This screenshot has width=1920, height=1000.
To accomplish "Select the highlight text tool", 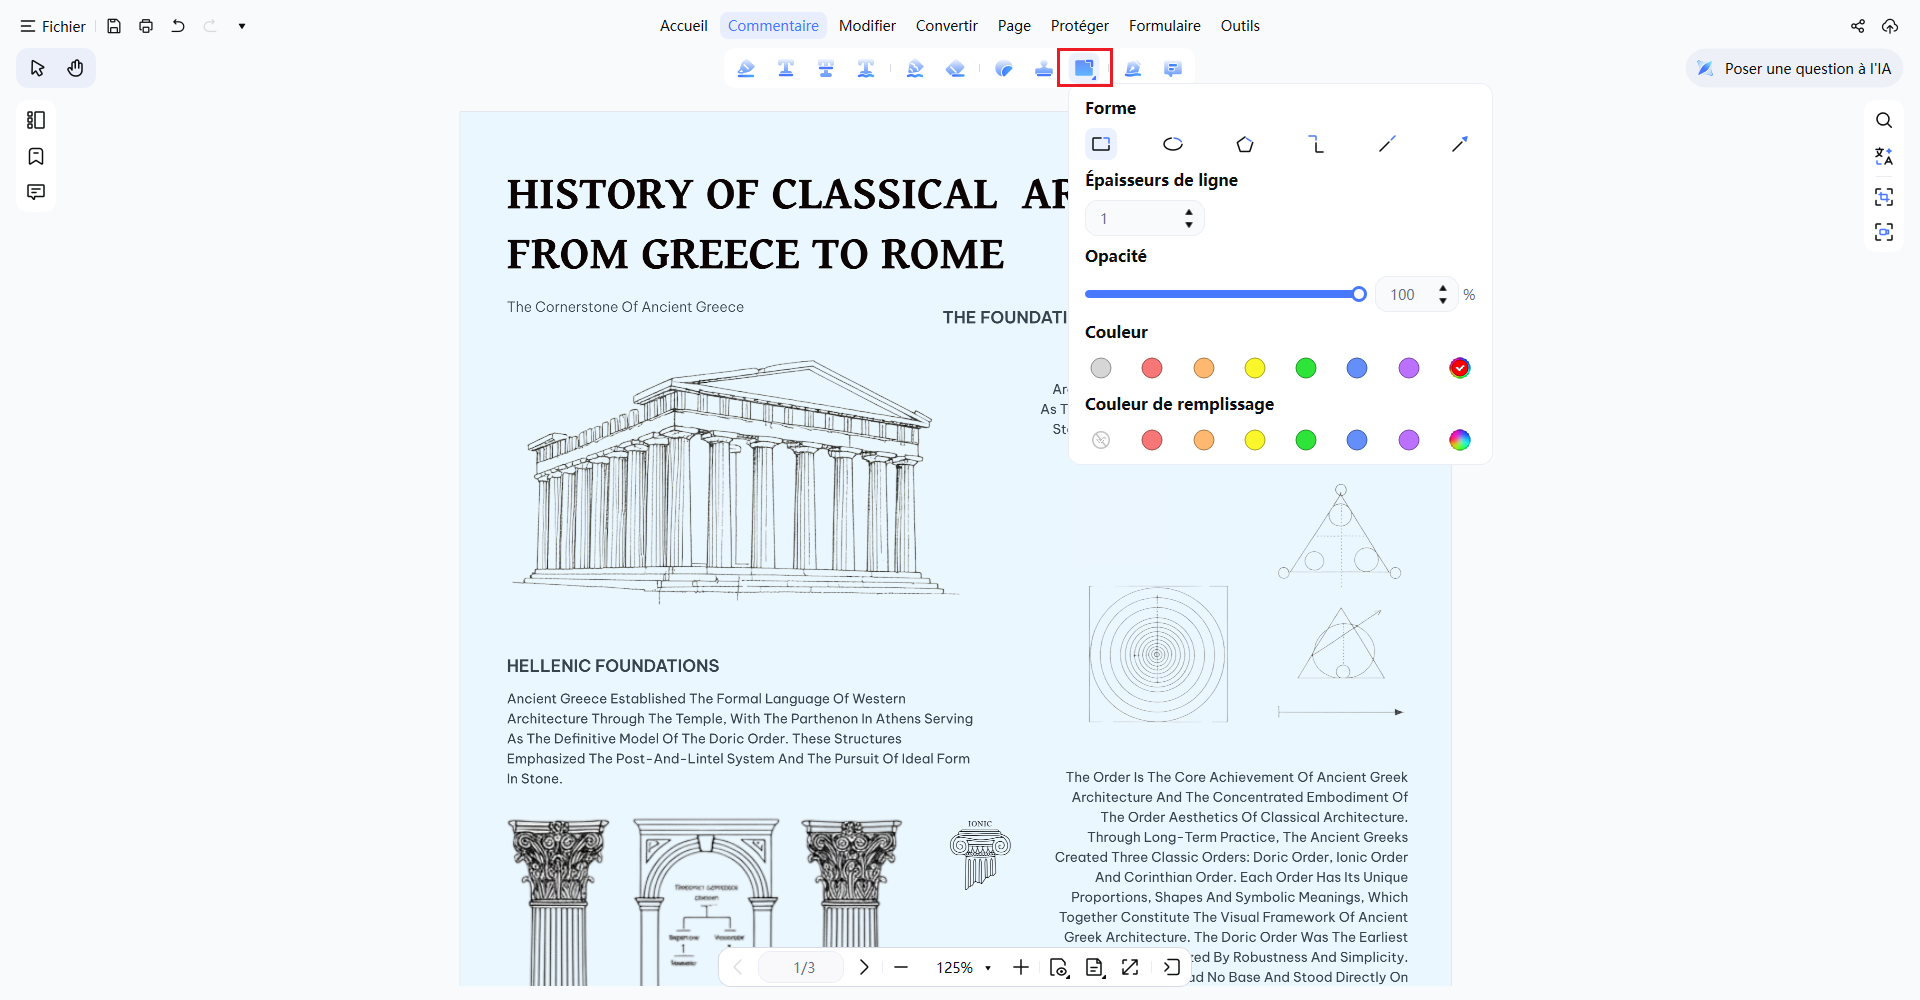I will (746, 68).
